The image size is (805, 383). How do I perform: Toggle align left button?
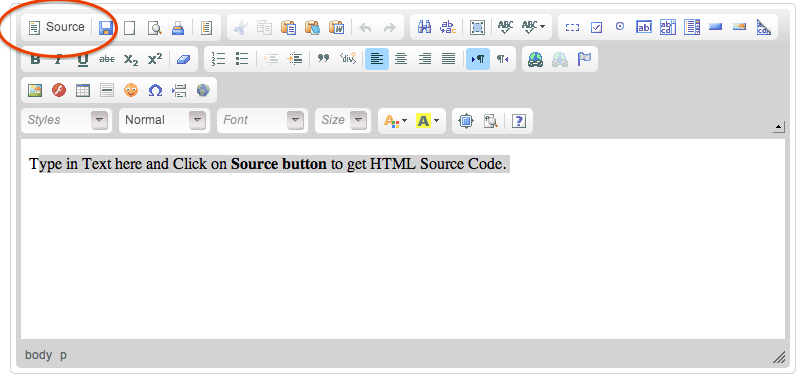[x=377, y=60]
